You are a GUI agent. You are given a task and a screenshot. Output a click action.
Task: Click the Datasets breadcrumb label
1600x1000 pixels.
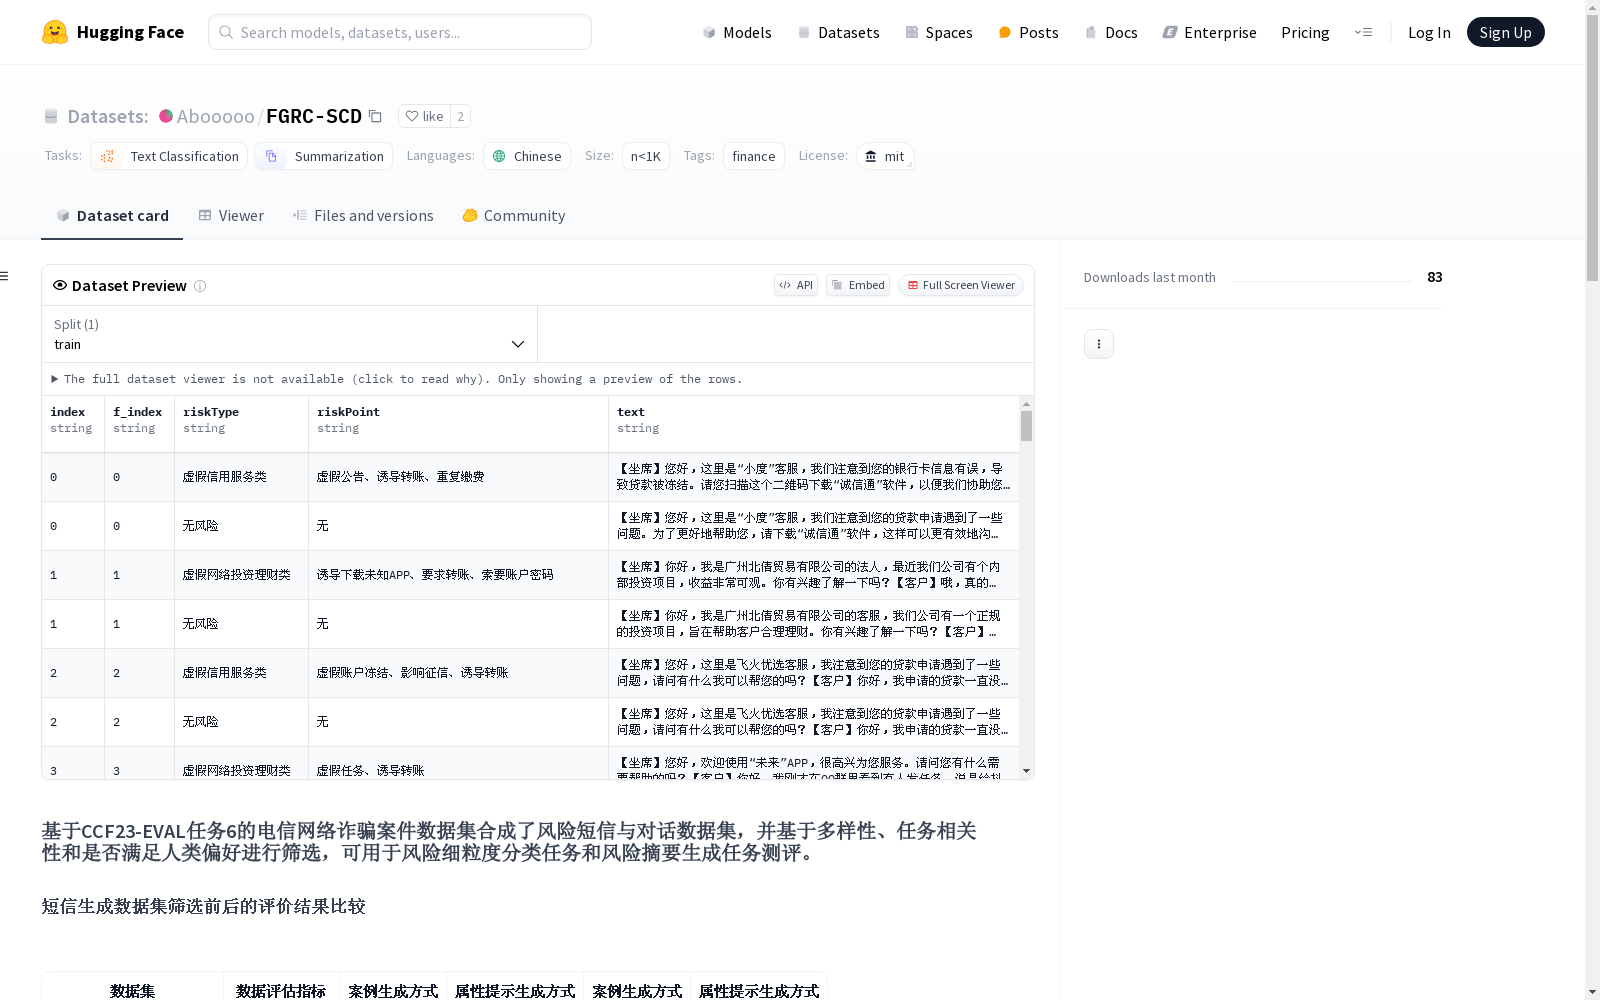[x=108, y=116]
